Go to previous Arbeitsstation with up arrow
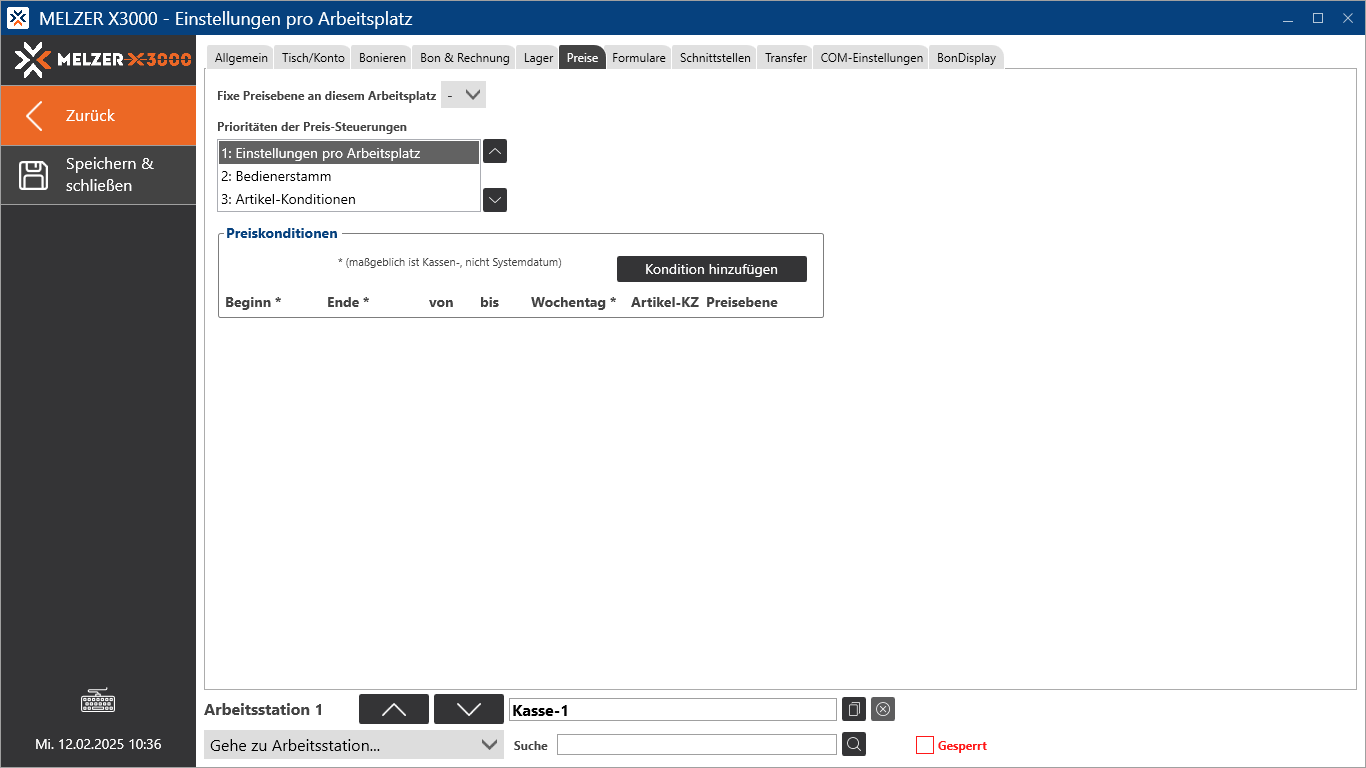This screenshot has height=768, width=1366. [x=393, y=709]
